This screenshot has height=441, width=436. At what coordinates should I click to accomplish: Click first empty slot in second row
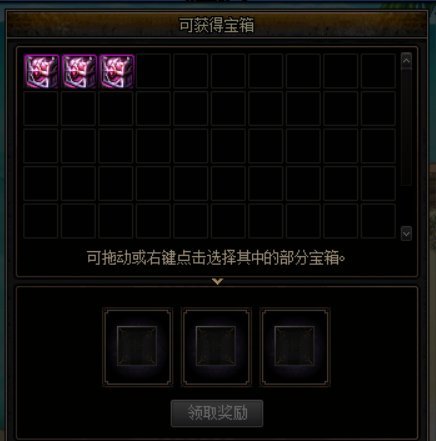(41, 109)
